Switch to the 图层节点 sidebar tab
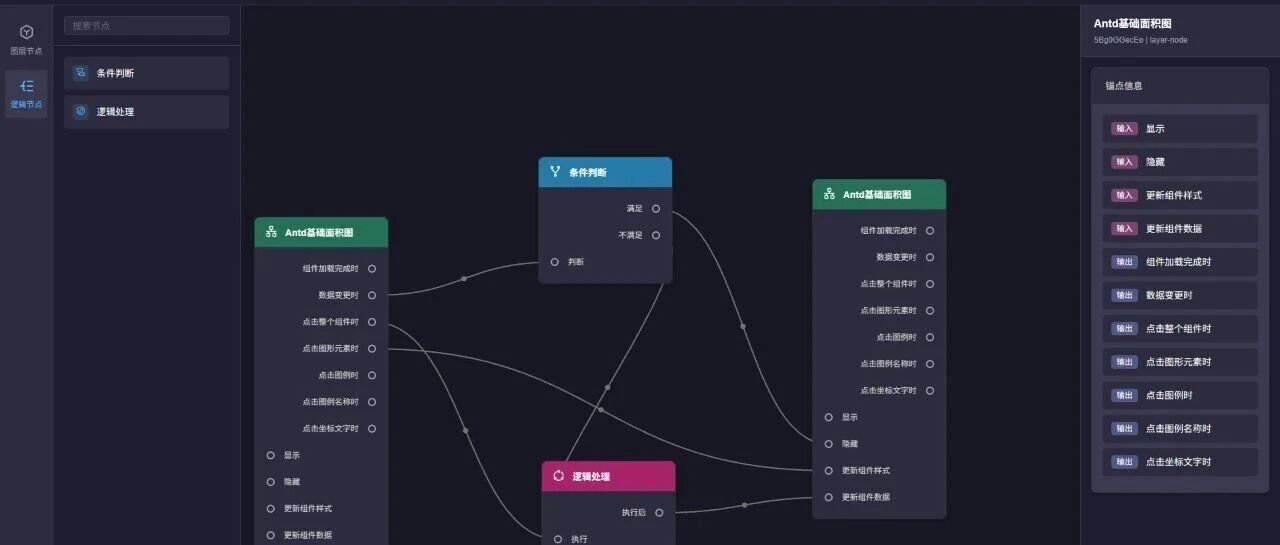The width and height of the screenshot is (1280, 545). point(26,40)
